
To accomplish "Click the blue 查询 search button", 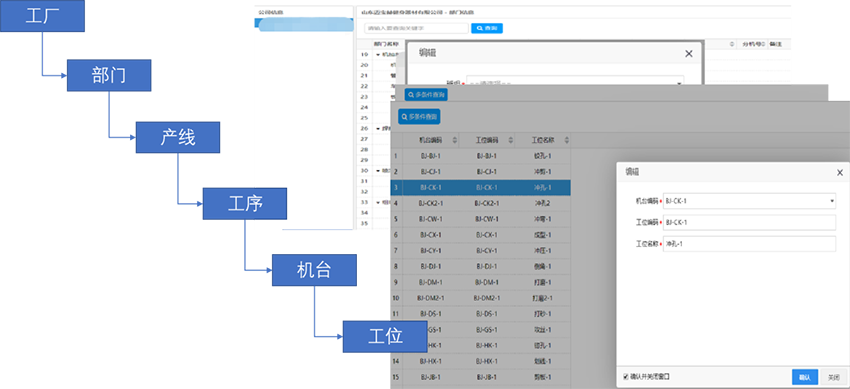I will click(x=486, y=28).
